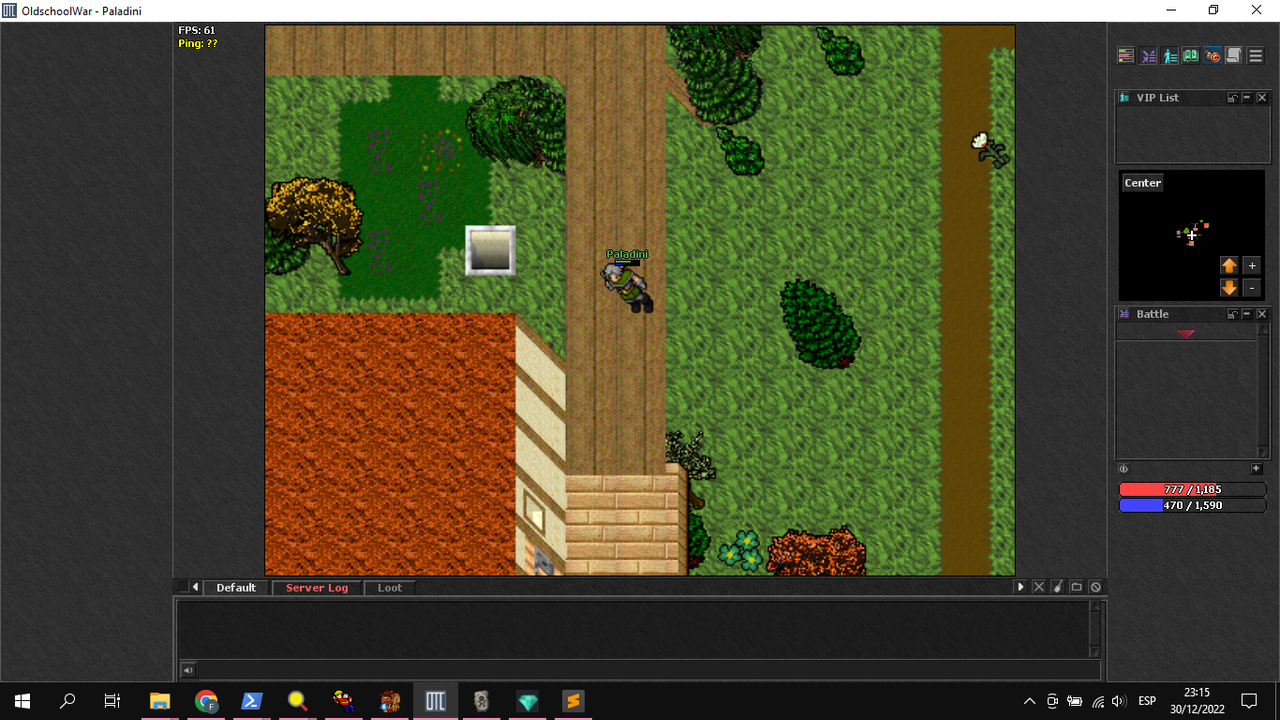The width and height of the screenshot is (1280, 720).
Task: Open File Explorer from taskbar
Action: (x=160, y=701)
